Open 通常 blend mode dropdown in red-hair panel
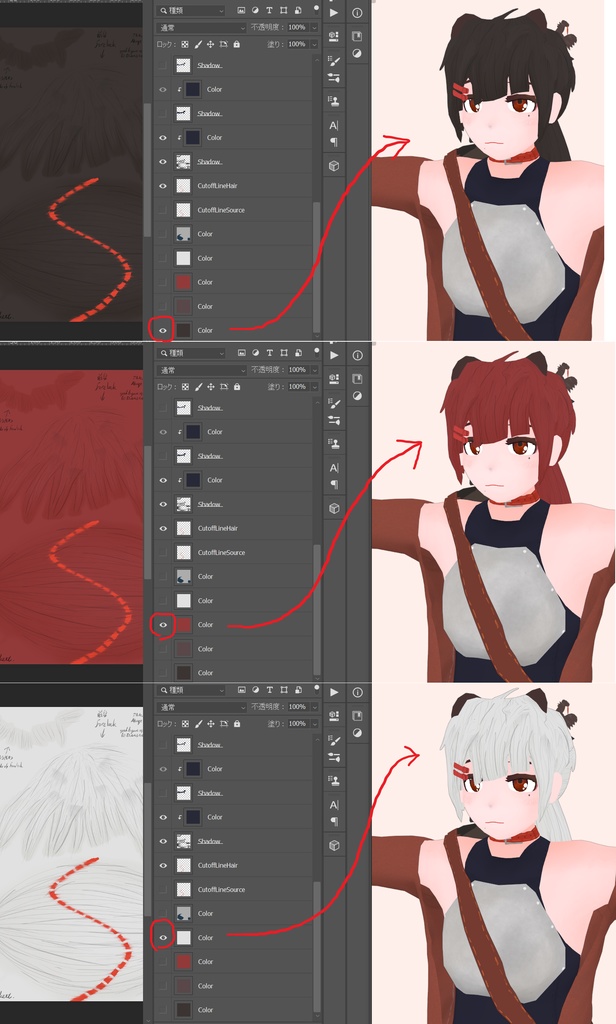The height and width of the screenshot is (1024, 616). pos(201,370)
